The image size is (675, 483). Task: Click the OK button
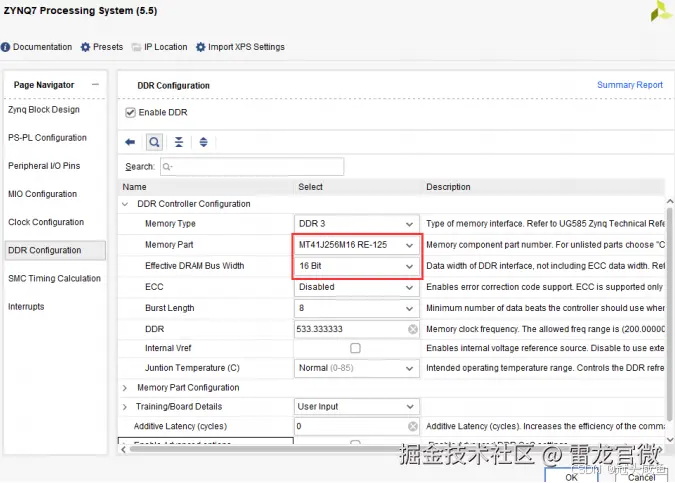[x=571, y=476]
